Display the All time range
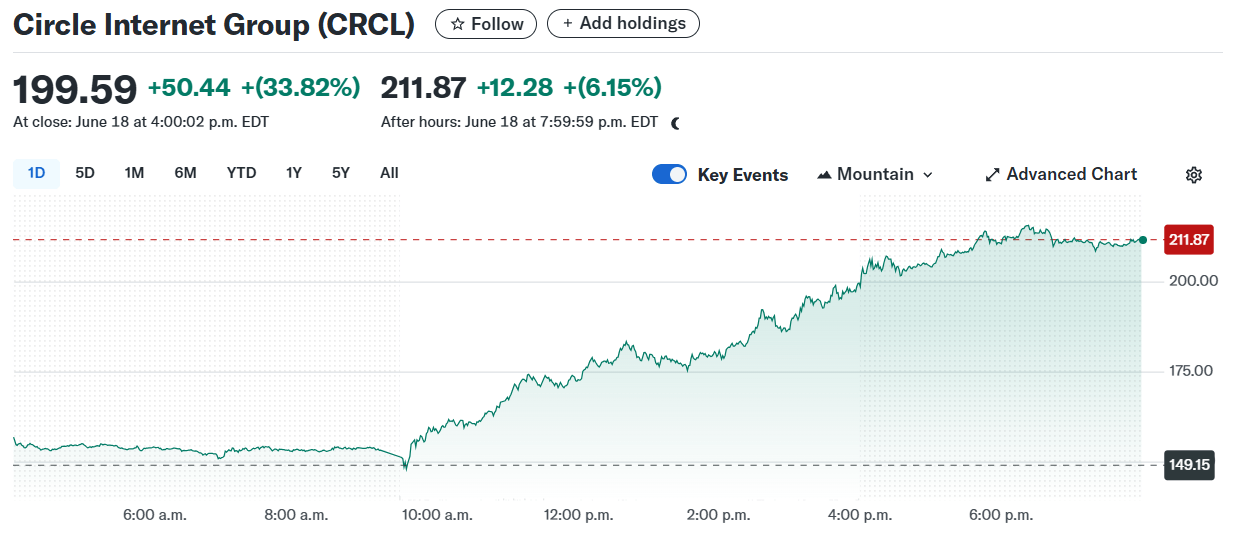 tap(389, 173)
